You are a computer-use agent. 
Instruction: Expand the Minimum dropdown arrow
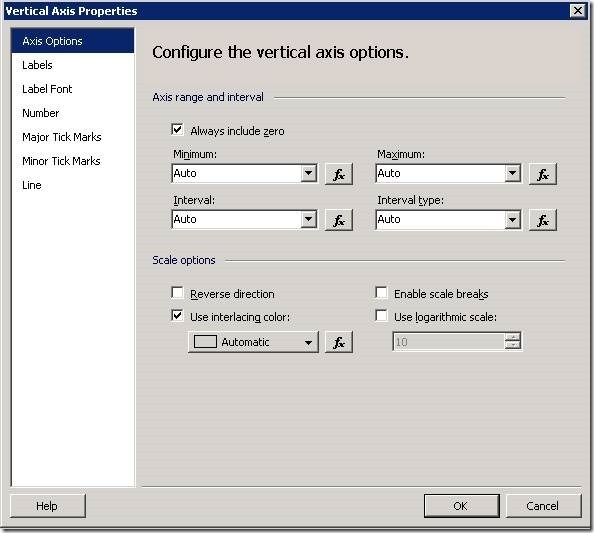point(309,173)
